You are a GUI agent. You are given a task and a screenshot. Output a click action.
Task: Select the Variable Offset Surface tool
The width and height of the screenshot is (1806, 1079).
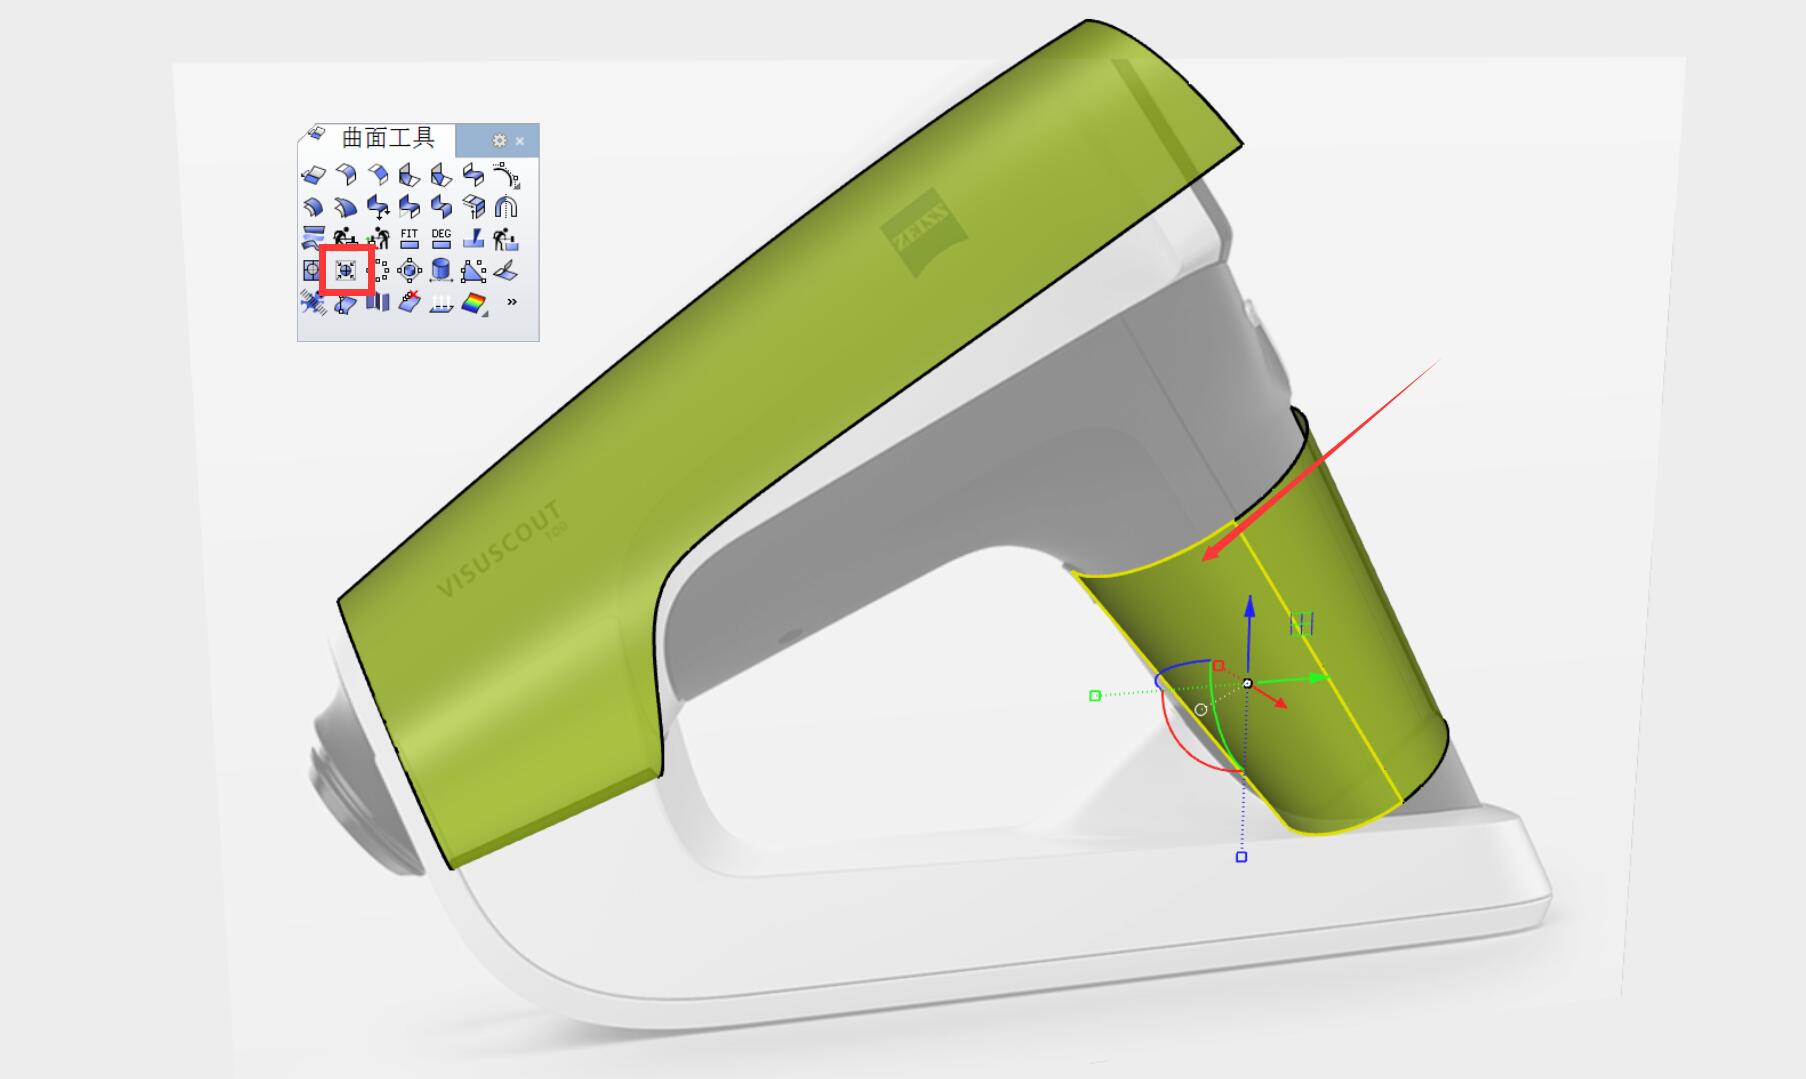click(345, 208)
